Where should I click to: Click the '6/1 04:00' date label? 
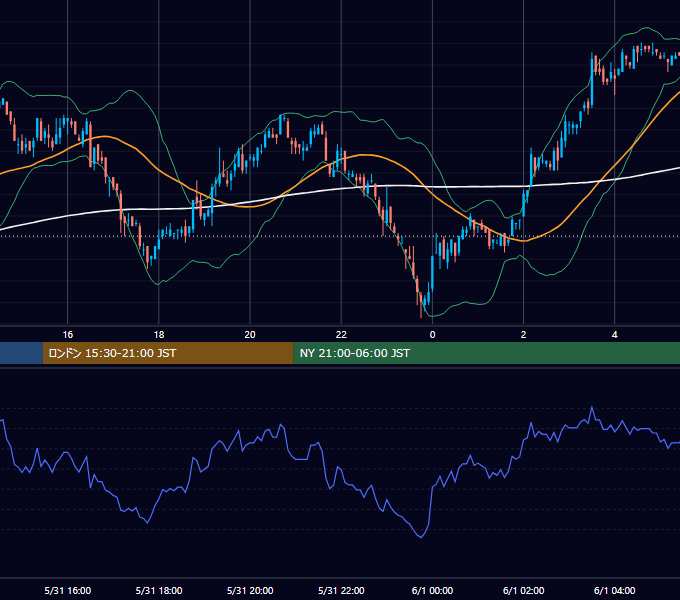tap(615, 590)
